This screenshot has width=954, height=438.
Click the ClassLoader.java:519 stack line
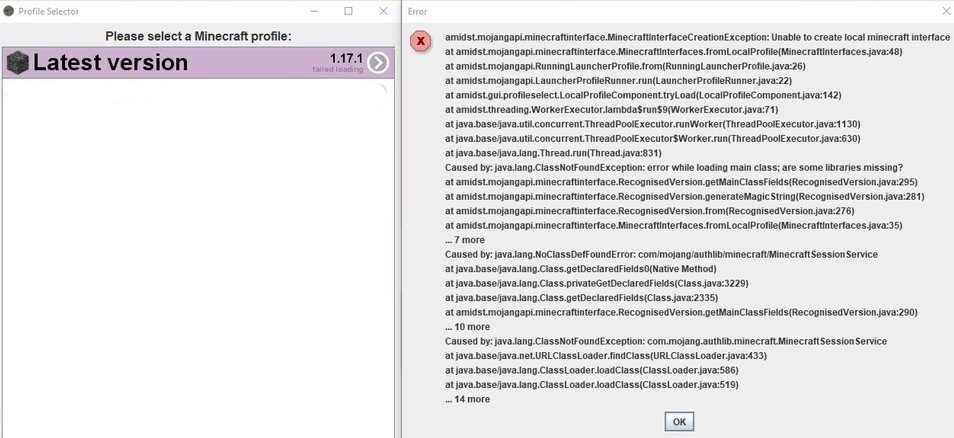click(x=592, y=384)
